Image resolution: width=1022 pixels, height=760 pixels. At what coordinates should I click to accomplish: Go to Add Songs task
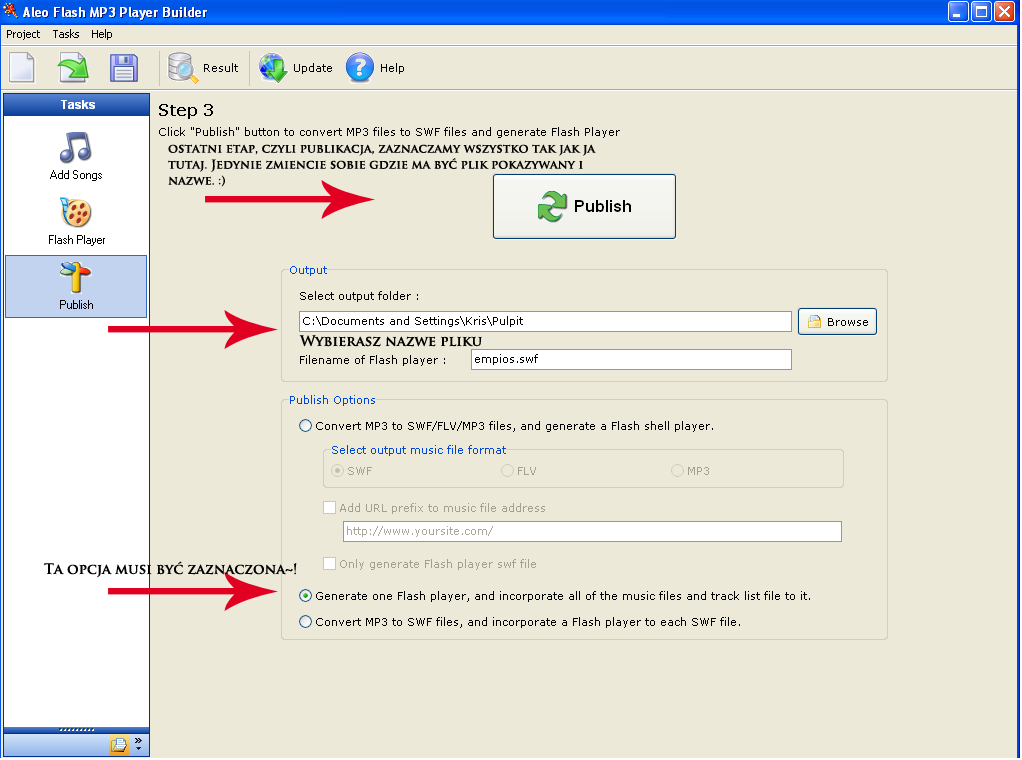76,156
